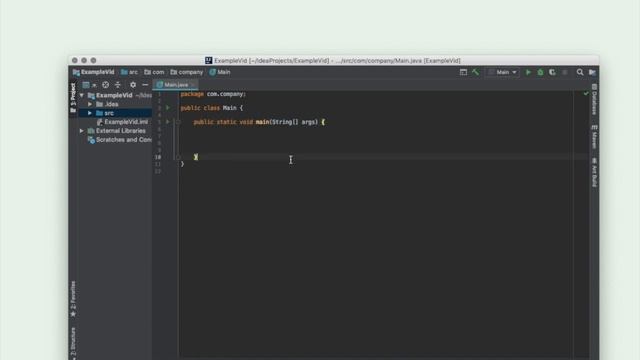Click company breadcrumb in navigation bar

(187, 72)
